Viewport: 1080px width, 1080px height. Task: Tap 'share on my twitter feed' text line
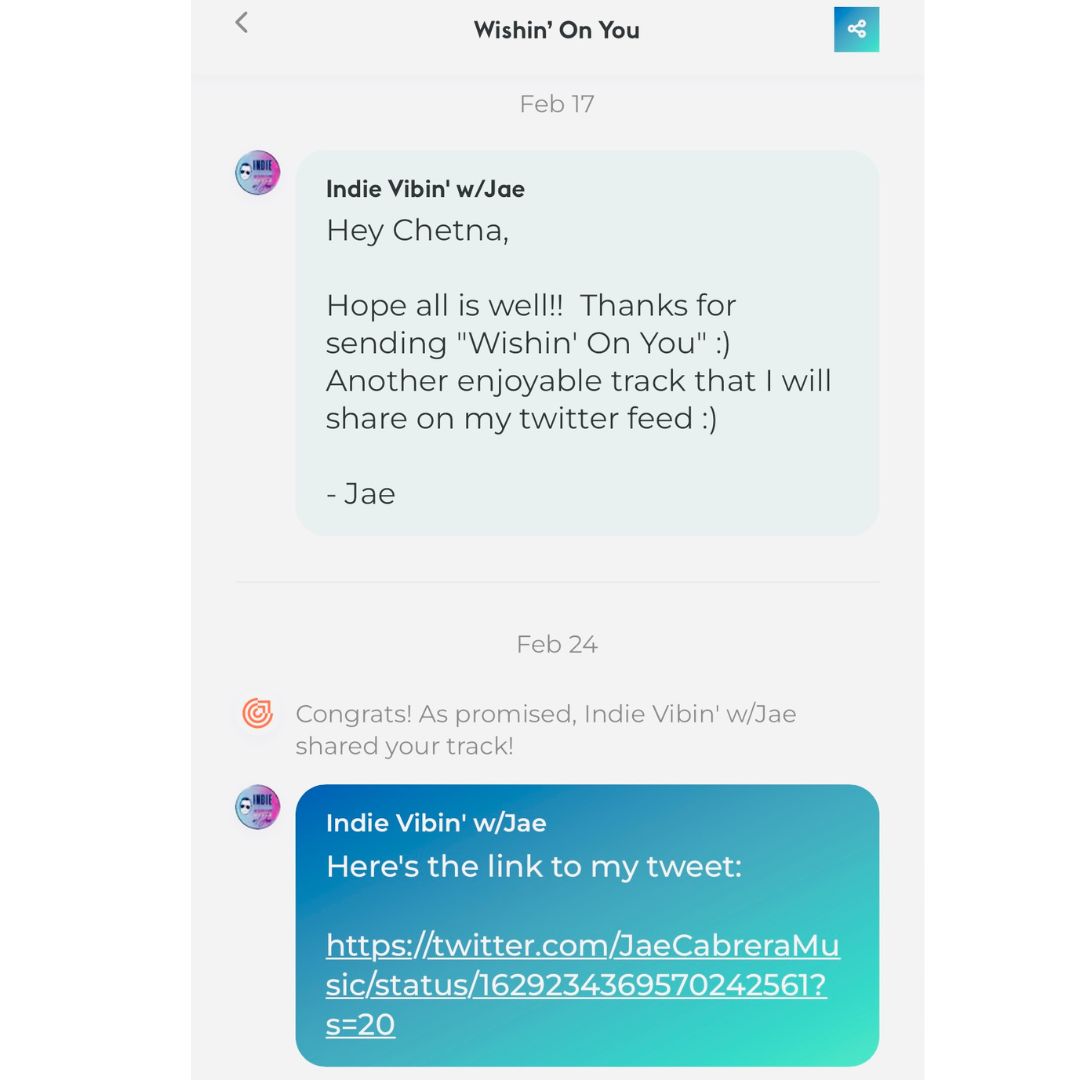[x=521, y=419]
